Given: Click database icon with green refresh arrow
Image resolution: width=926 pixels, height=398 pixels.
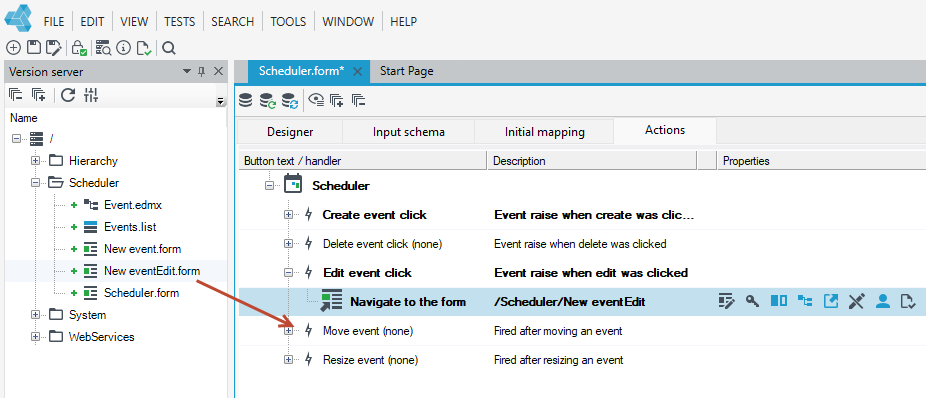Looking at the screenshot, I should [268, 100].
